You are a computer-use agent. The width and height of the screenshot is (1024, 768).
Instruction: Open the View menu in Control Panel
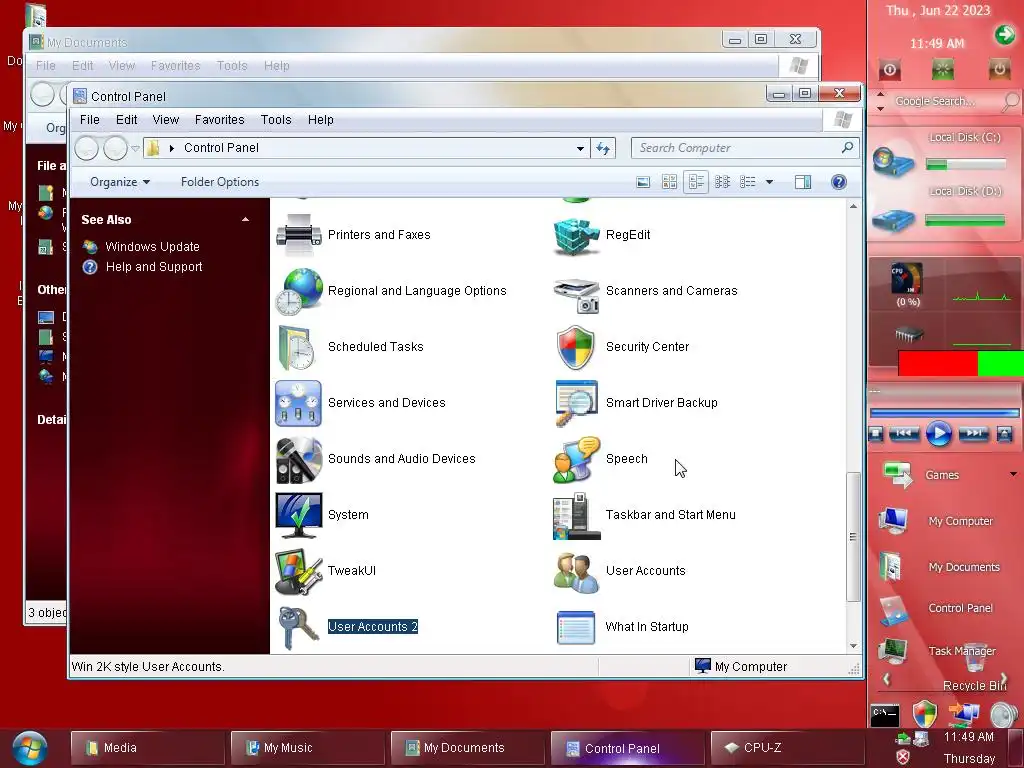pyautogui.click(x=165, y=120)
